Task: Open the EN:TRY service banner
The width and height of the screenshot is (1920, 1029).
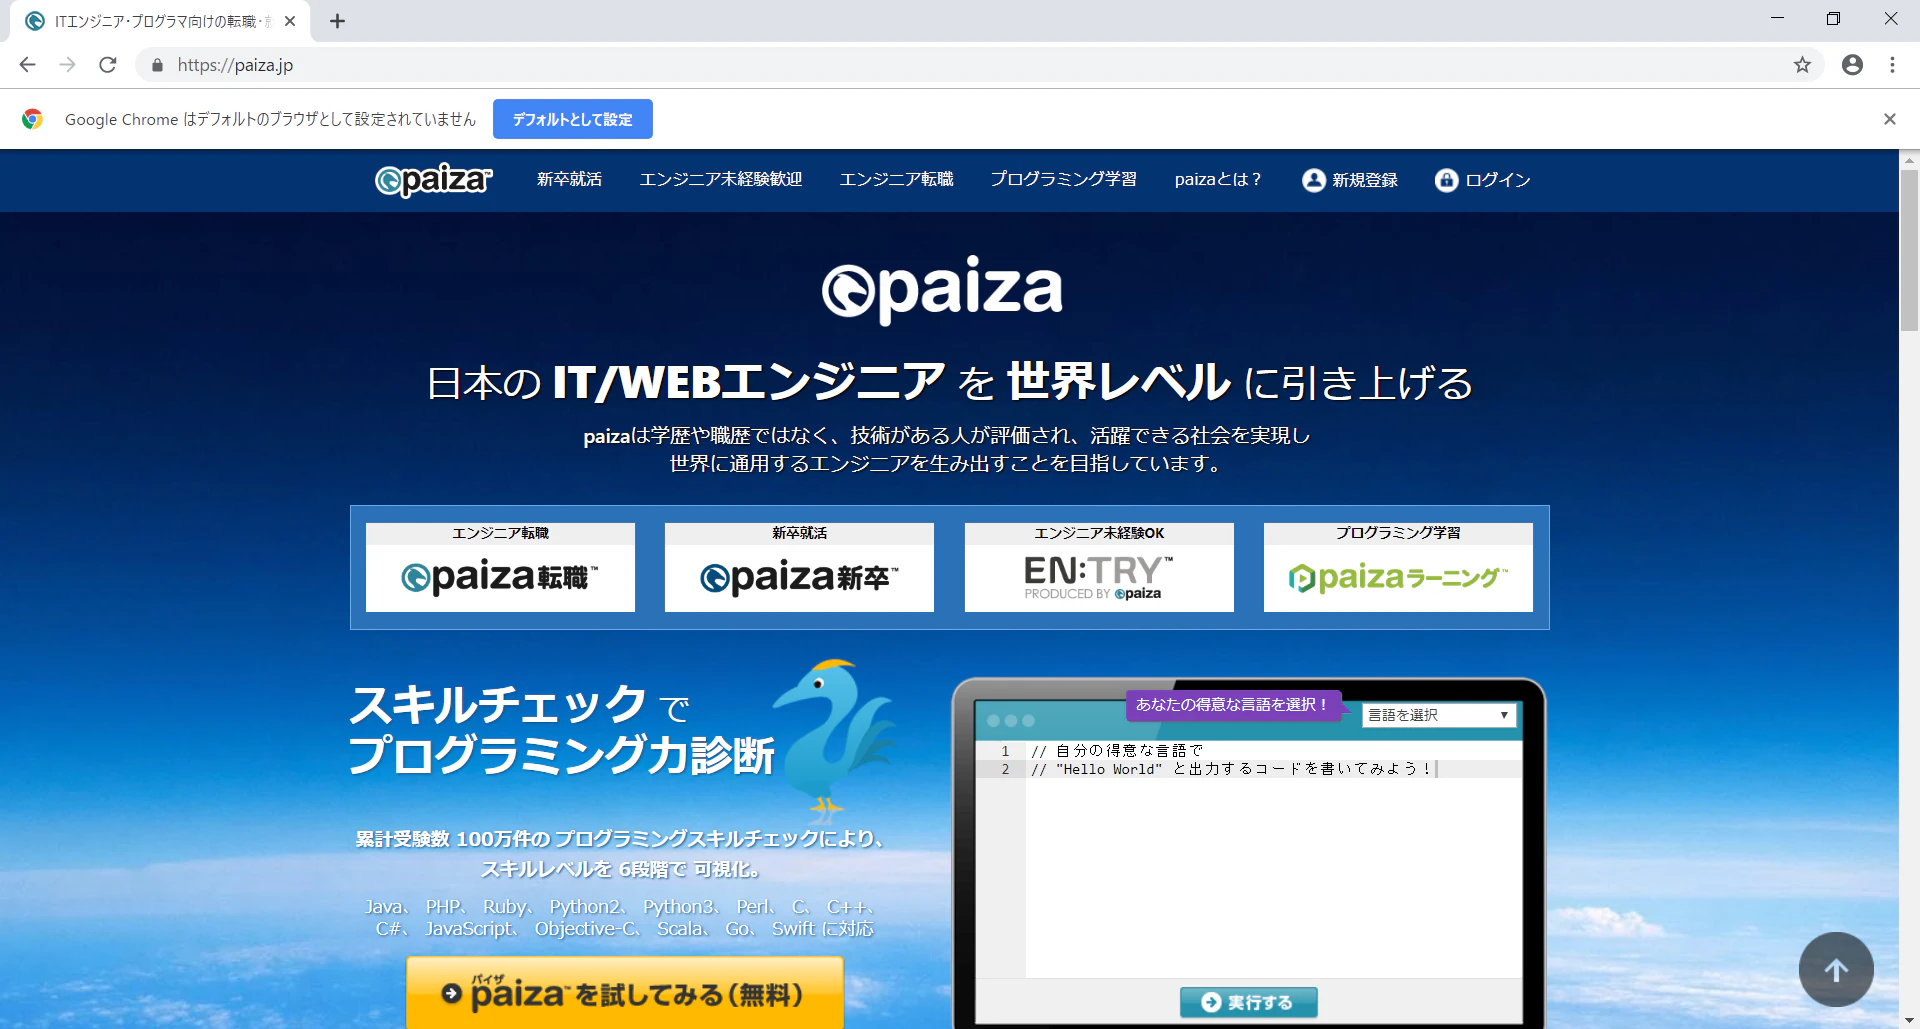Action: coord(1098,567)
